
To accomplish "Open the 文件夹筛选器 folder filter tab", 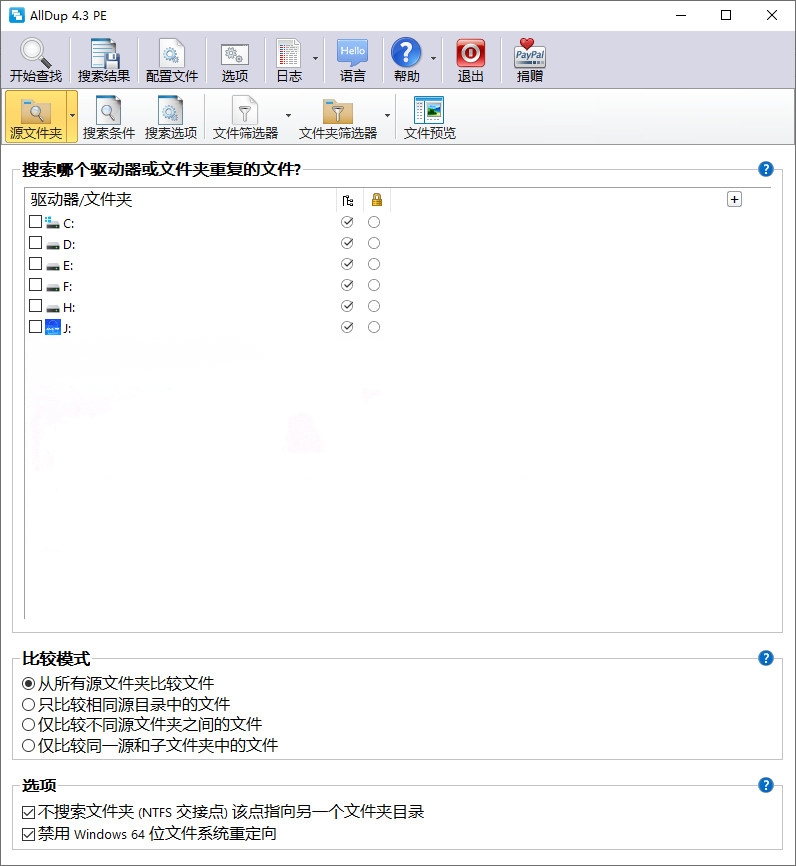I will click(x=338, y=118).
